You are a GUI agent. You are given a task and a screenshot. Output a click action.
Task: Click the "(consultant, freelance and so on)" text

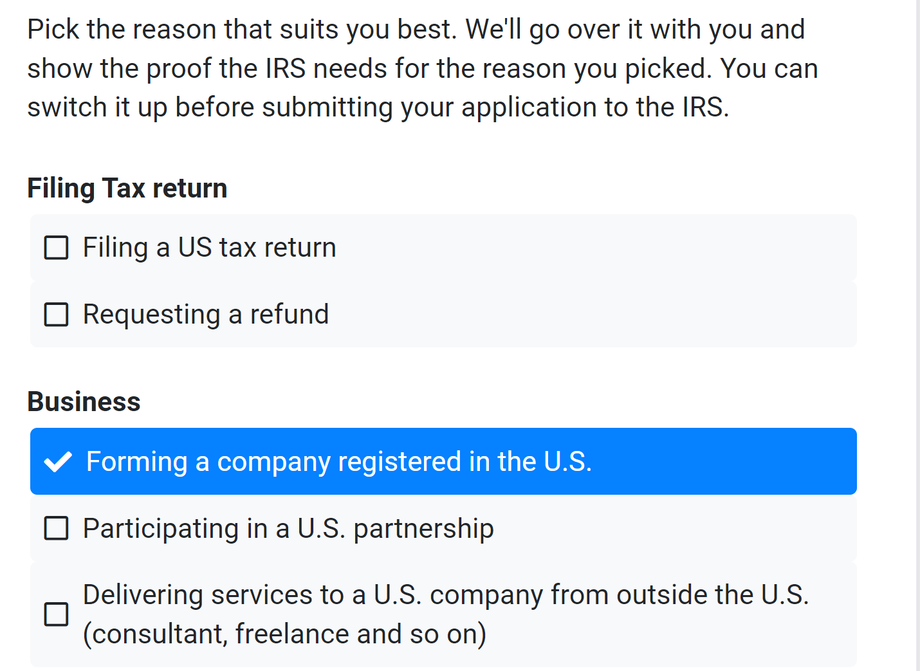tap(284, 634)
